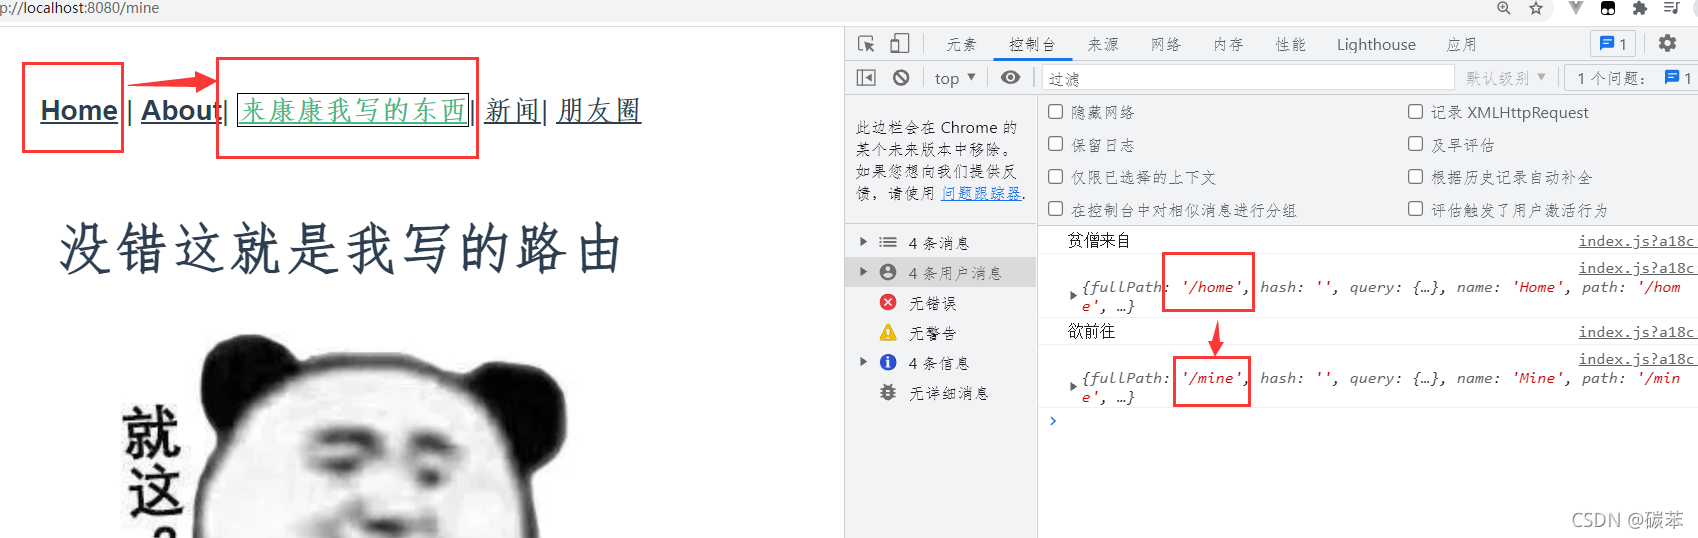The height and width of the screenshot is (538, 1698).
Task: Switch to the 元素 tab
Action: (961, 44)
